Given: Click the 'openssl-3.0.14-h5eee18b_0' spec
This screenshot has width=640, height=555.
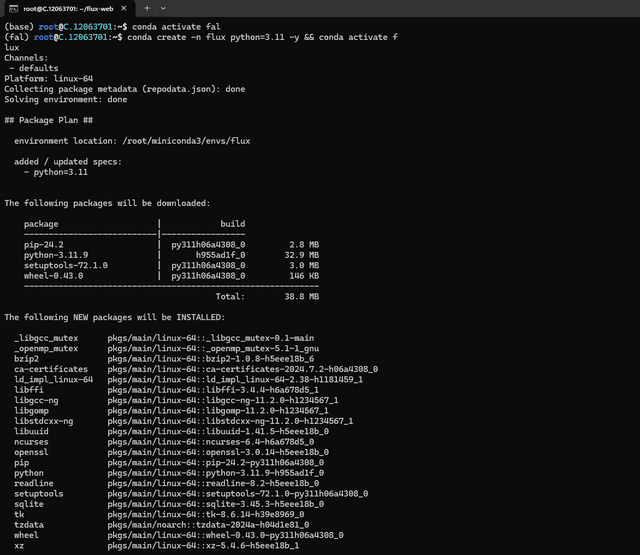Looking at the screenshot, I should (x=267, y=452).
